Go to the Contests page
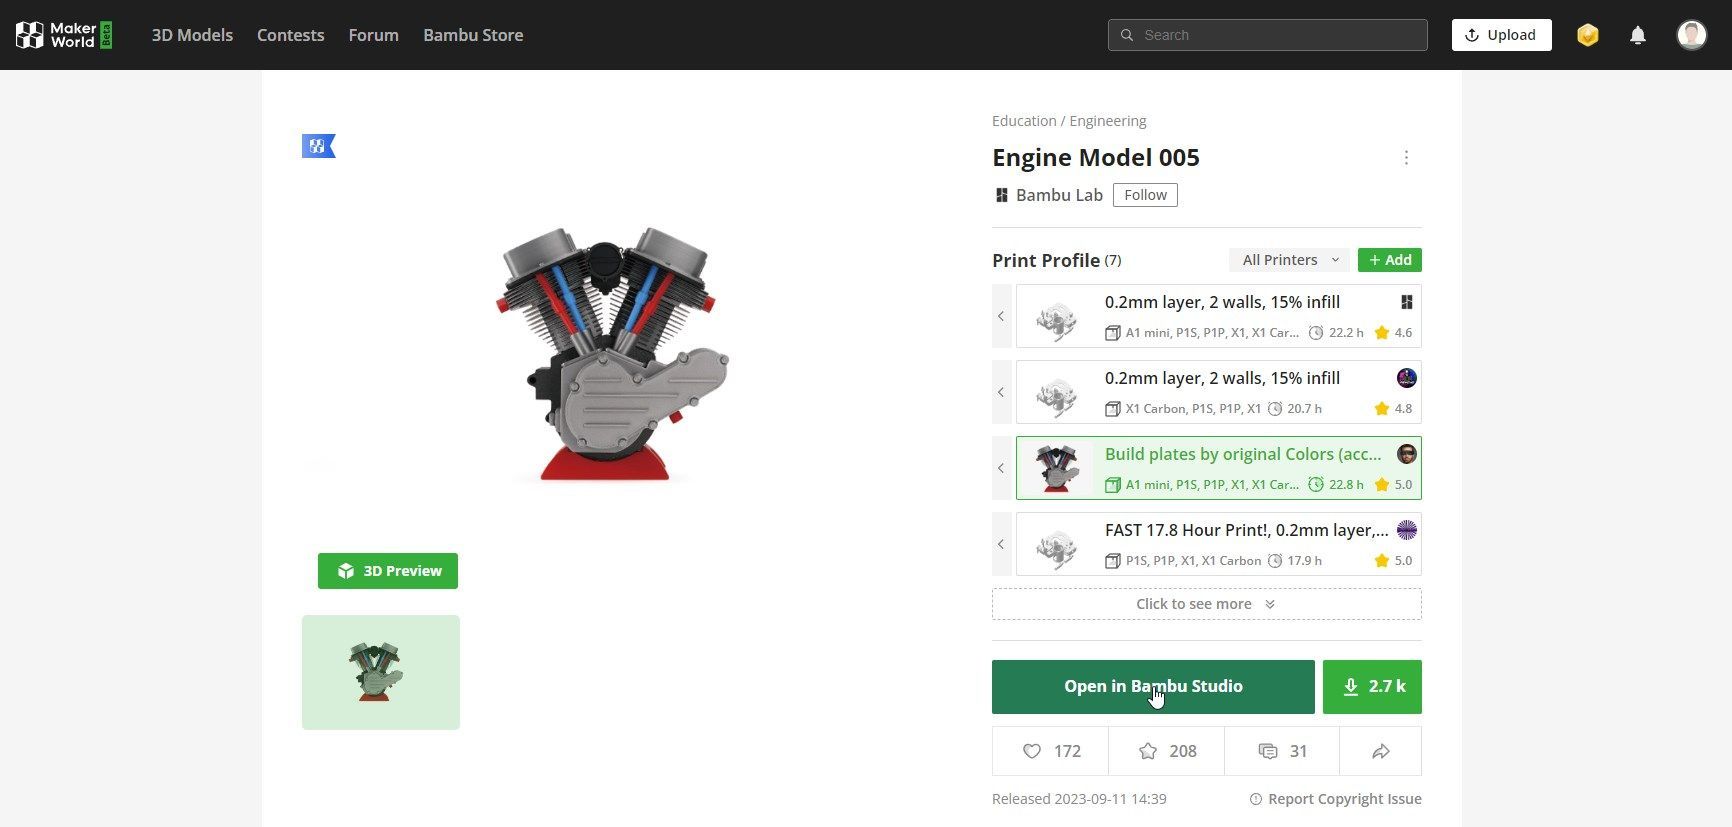Image resolution: width=1732 pixels, height=827 pixels. 290,35
